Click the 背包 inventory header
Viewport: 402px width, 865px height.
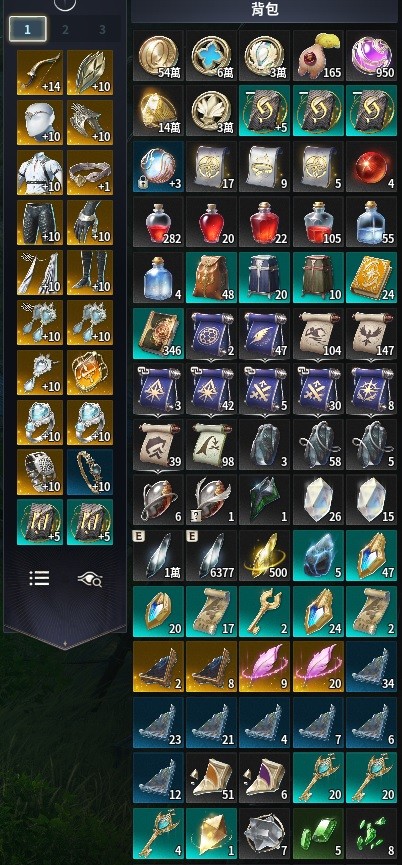tap(264, 11)
